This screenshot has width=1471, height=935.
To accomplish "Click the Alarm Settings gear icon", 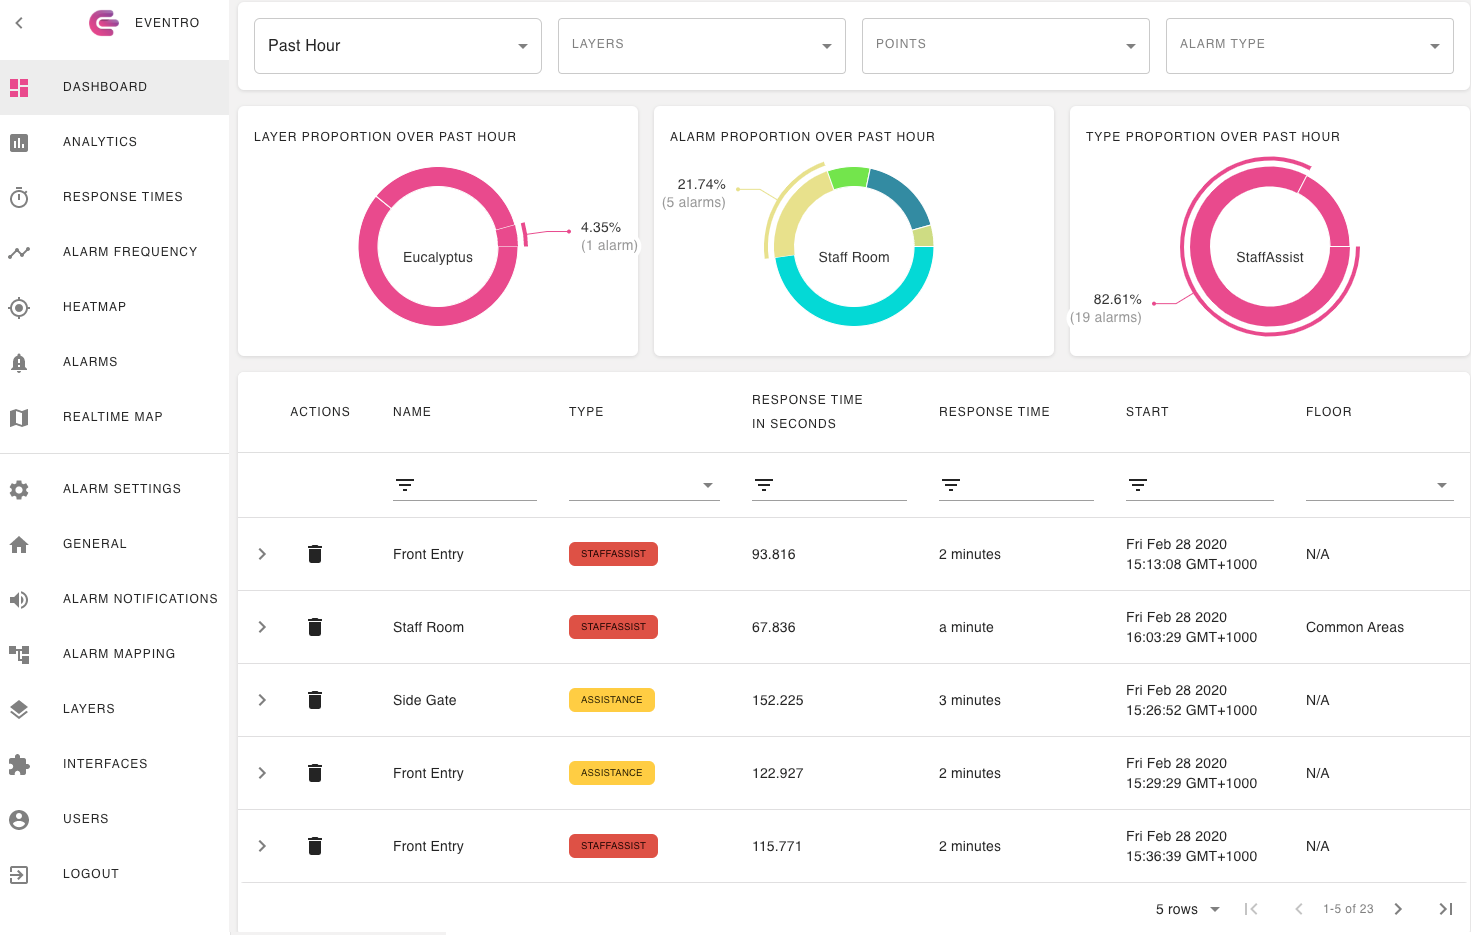I will 19,489.
